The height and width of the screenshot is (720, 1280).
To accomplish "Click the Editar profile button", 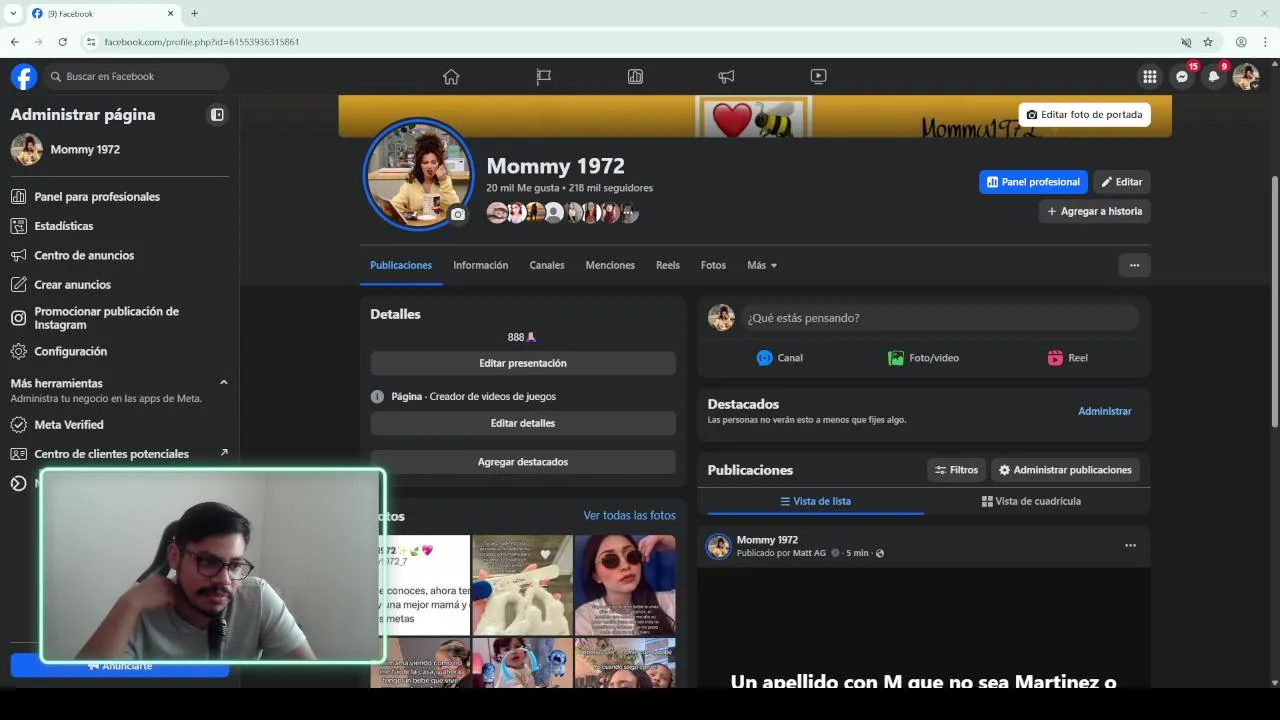I will pyautogui.click(x=1122, y=182).
